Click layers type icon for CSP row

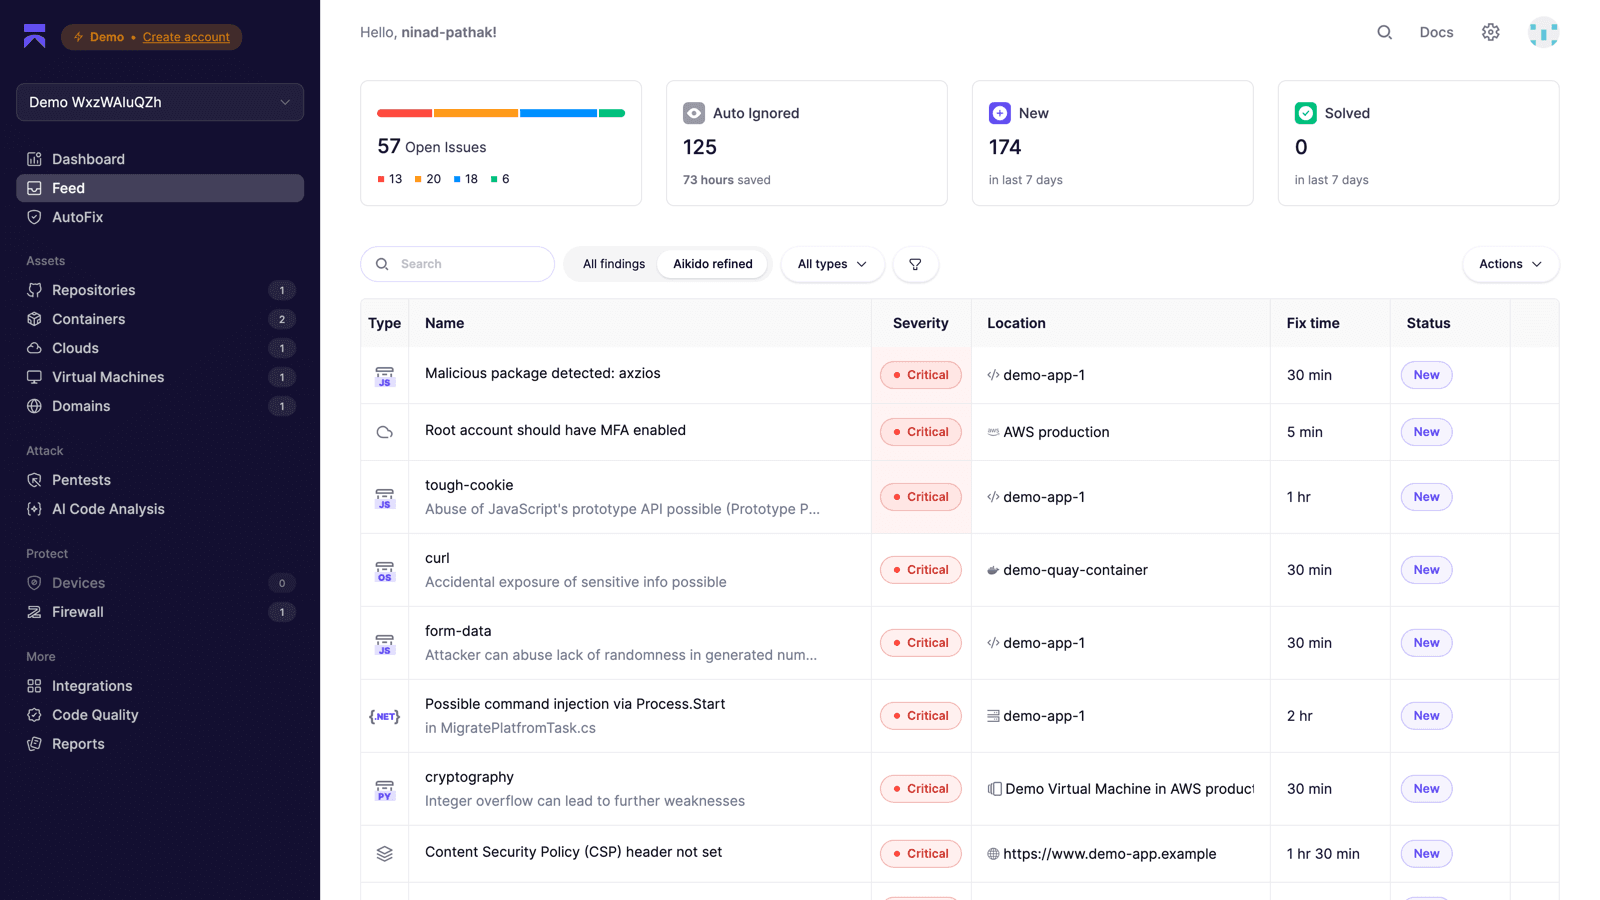click(385, 854)
